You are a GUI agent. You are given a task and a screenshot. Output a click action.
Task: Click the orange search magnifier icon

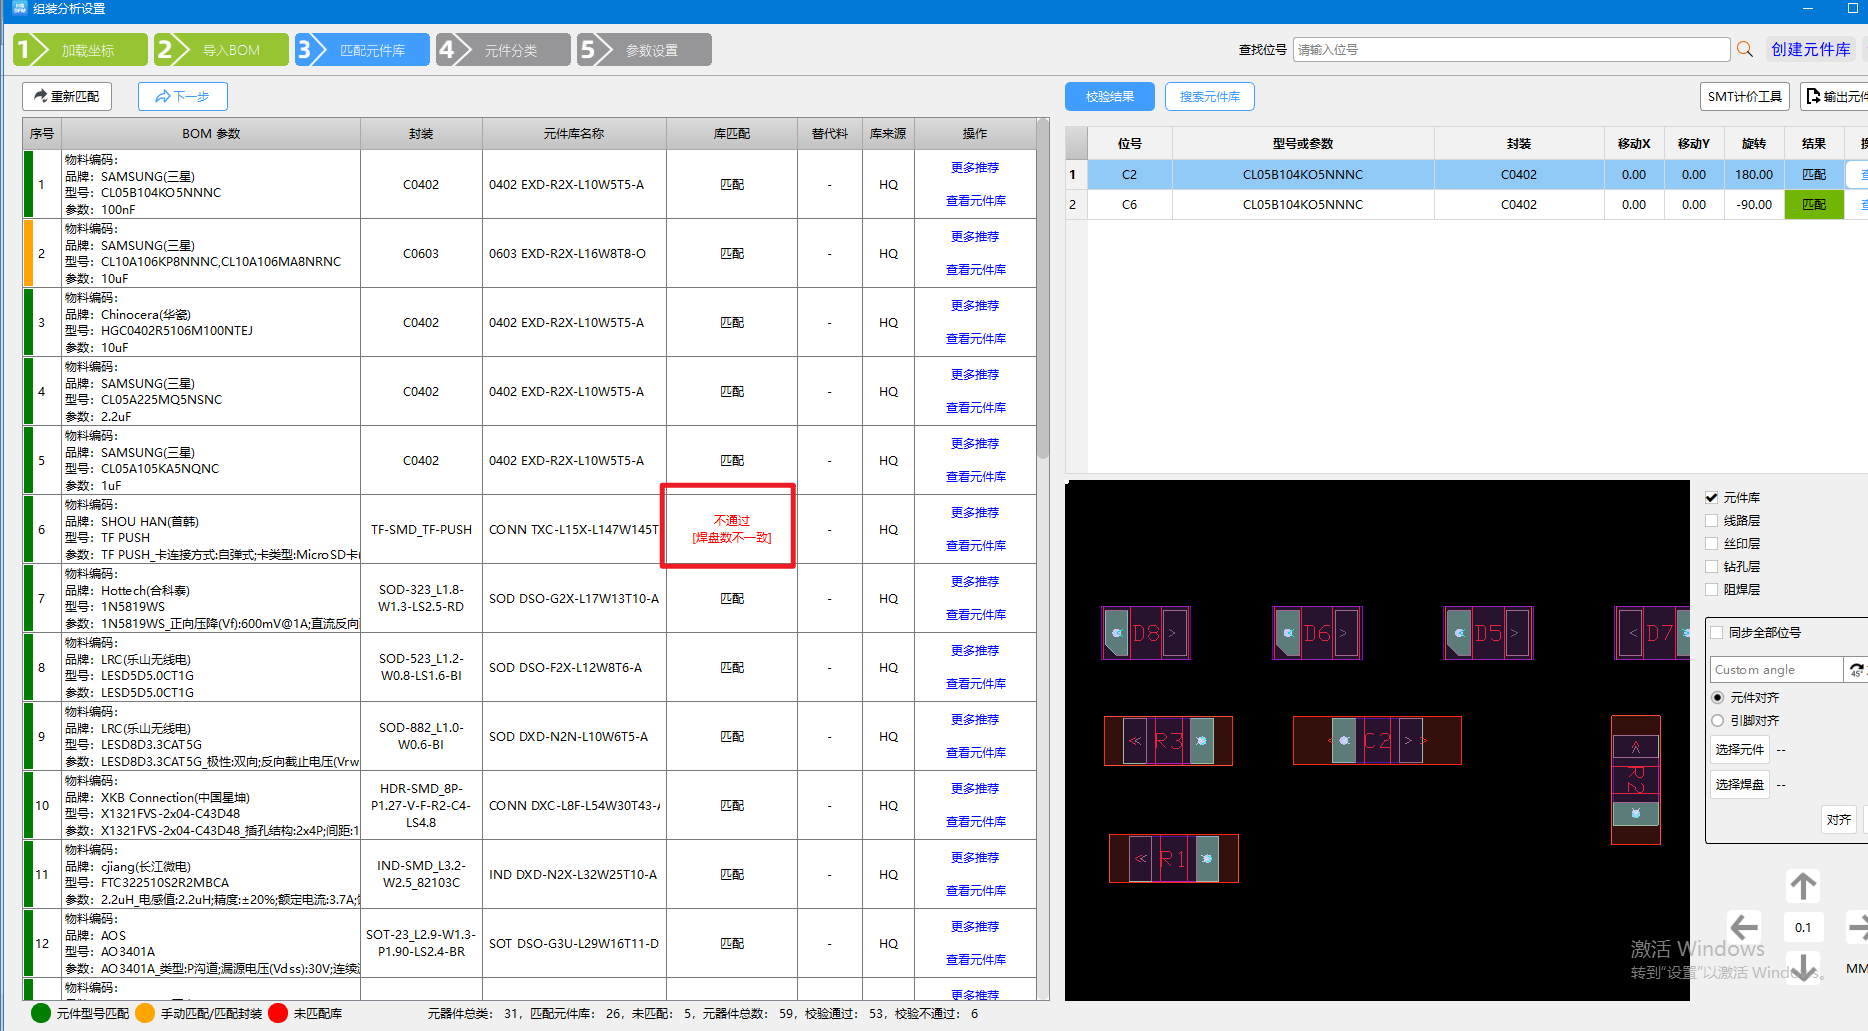[x=1745, y=49]
